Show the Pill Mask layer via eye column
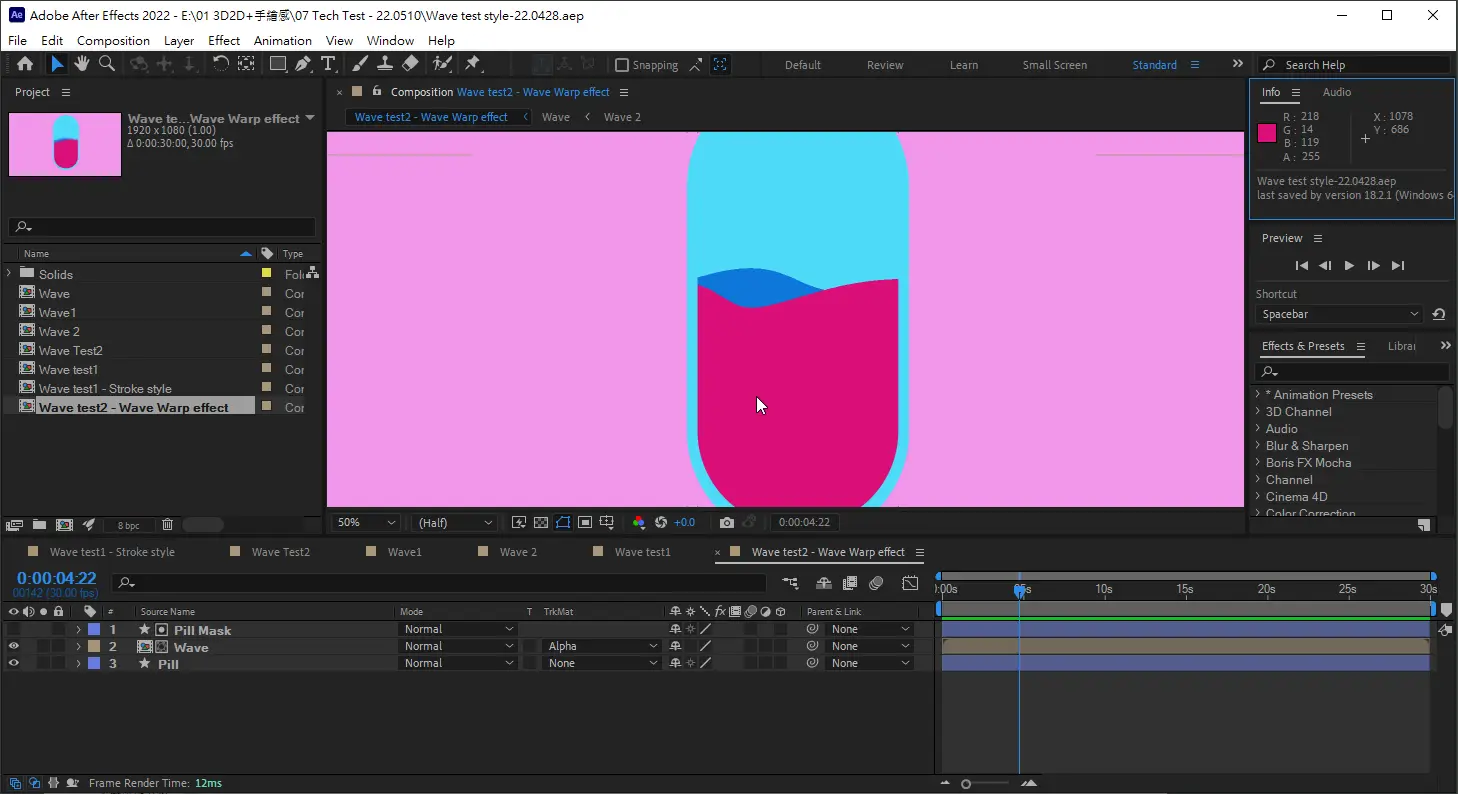This screenshot has height=794, width=1458. tap(14, 630)
